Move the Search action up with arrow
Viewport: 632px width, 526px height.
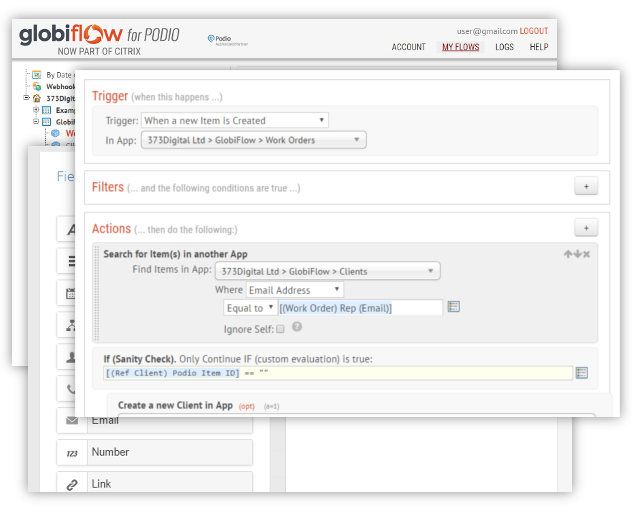[568, 254]
